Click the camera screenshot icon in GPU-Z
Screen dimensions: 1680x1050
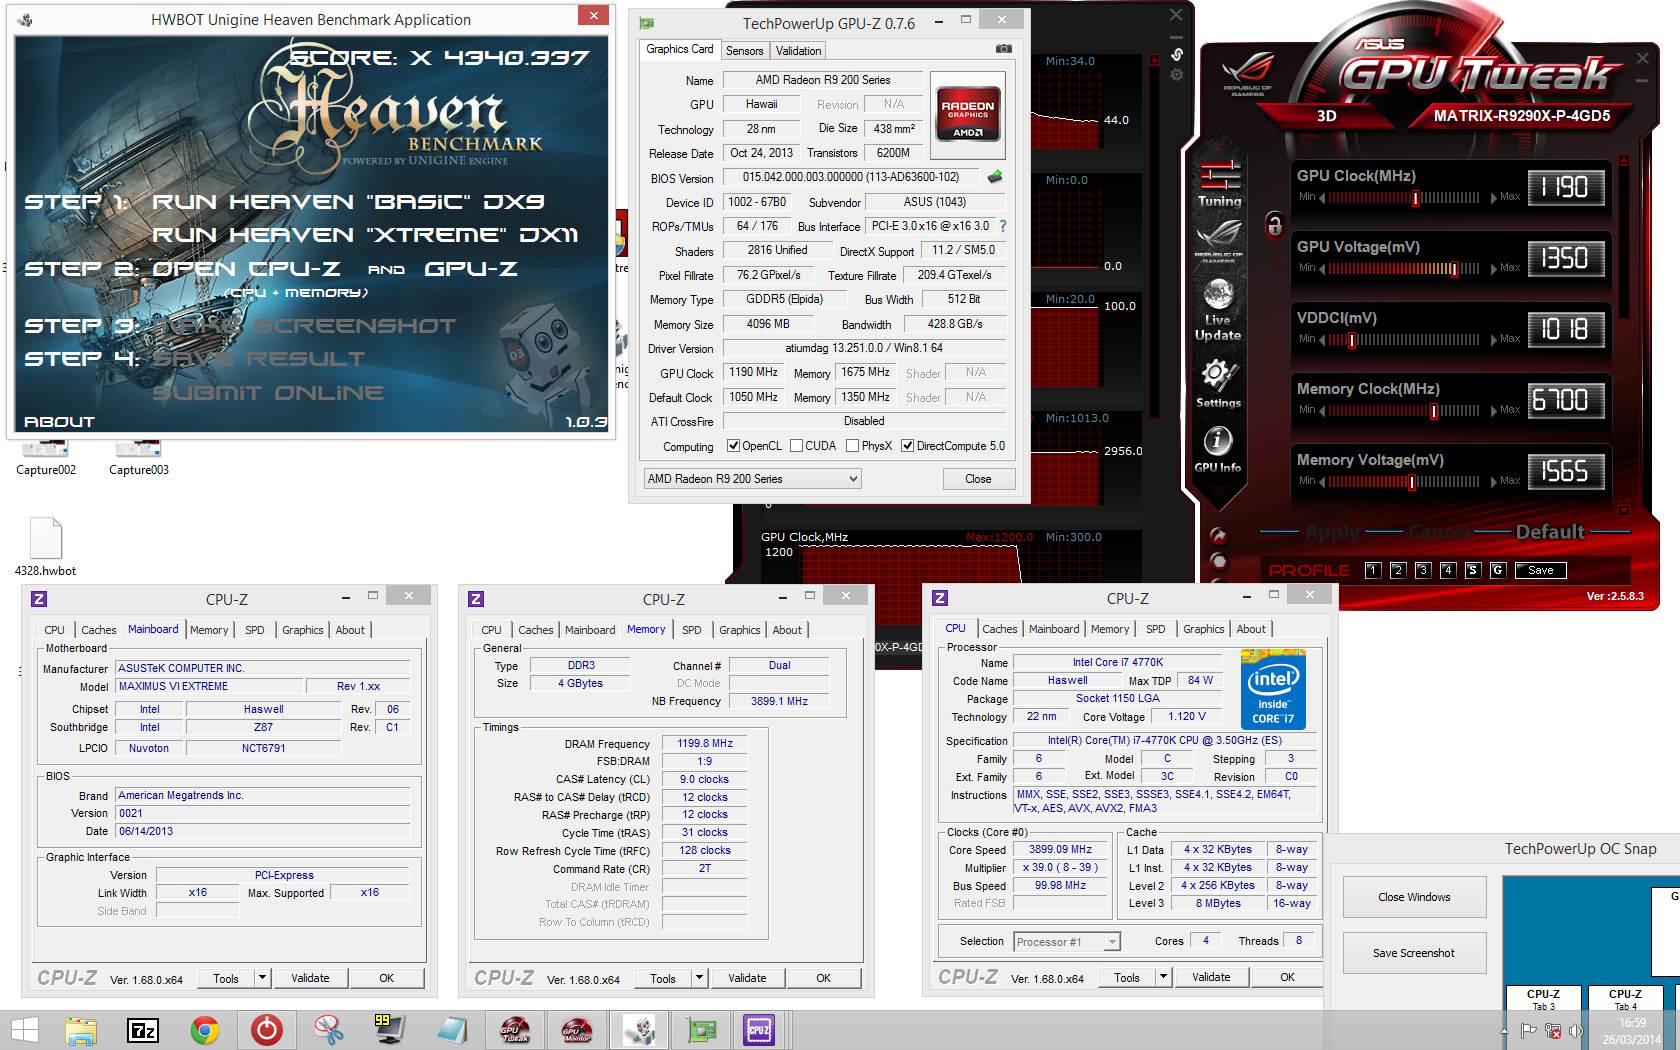coord(1003,49)
